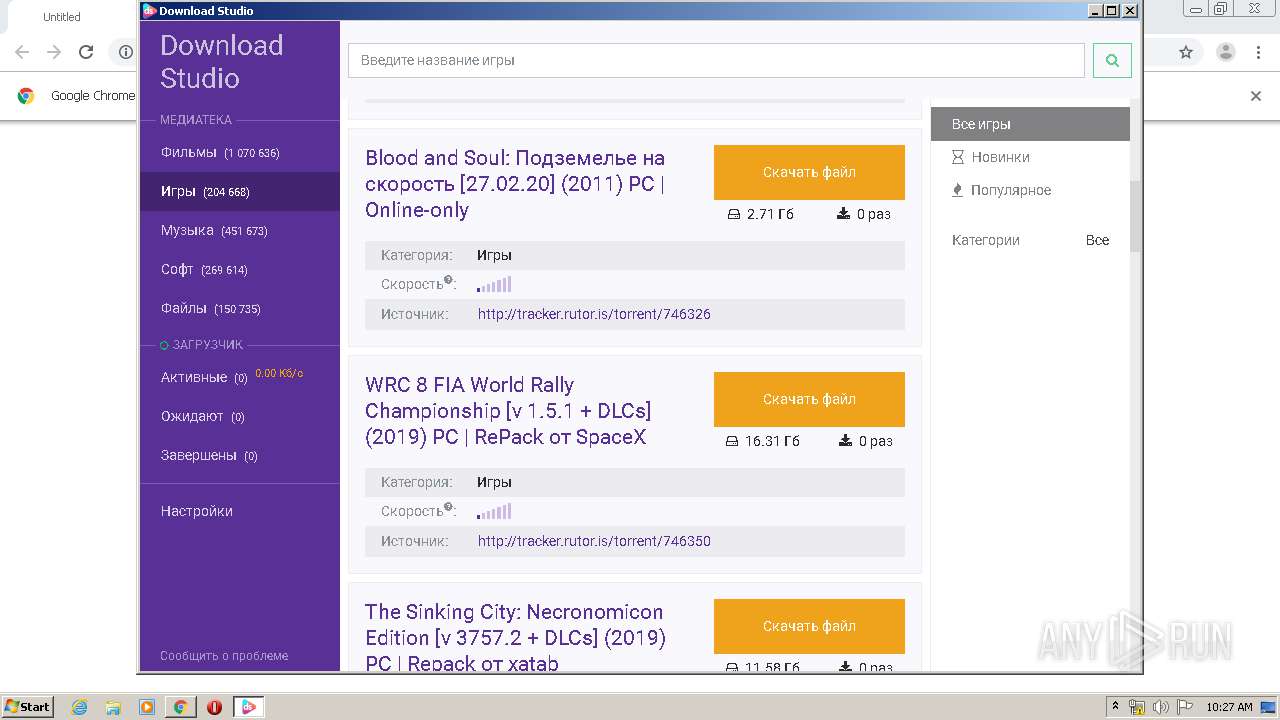
Task: Open Chrome taskbar icon
Action: click(180, 707)
